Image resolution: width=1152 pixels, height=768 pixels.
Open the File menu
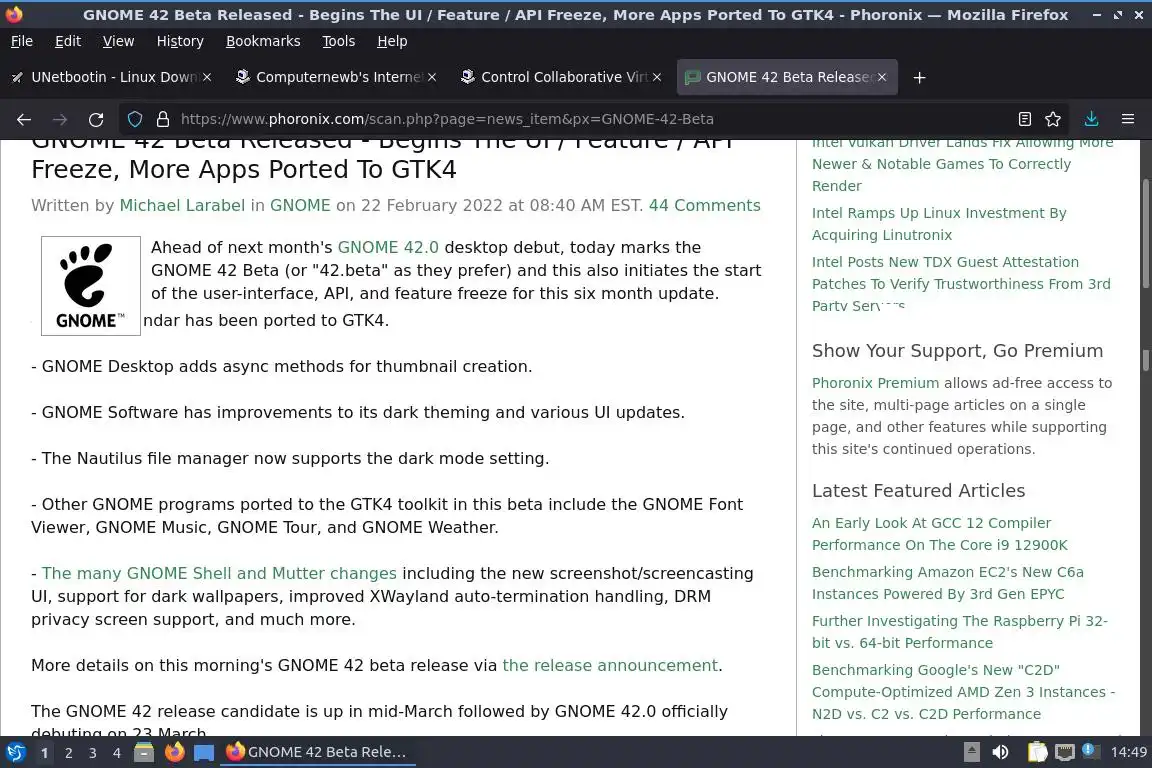coord(22,41)
